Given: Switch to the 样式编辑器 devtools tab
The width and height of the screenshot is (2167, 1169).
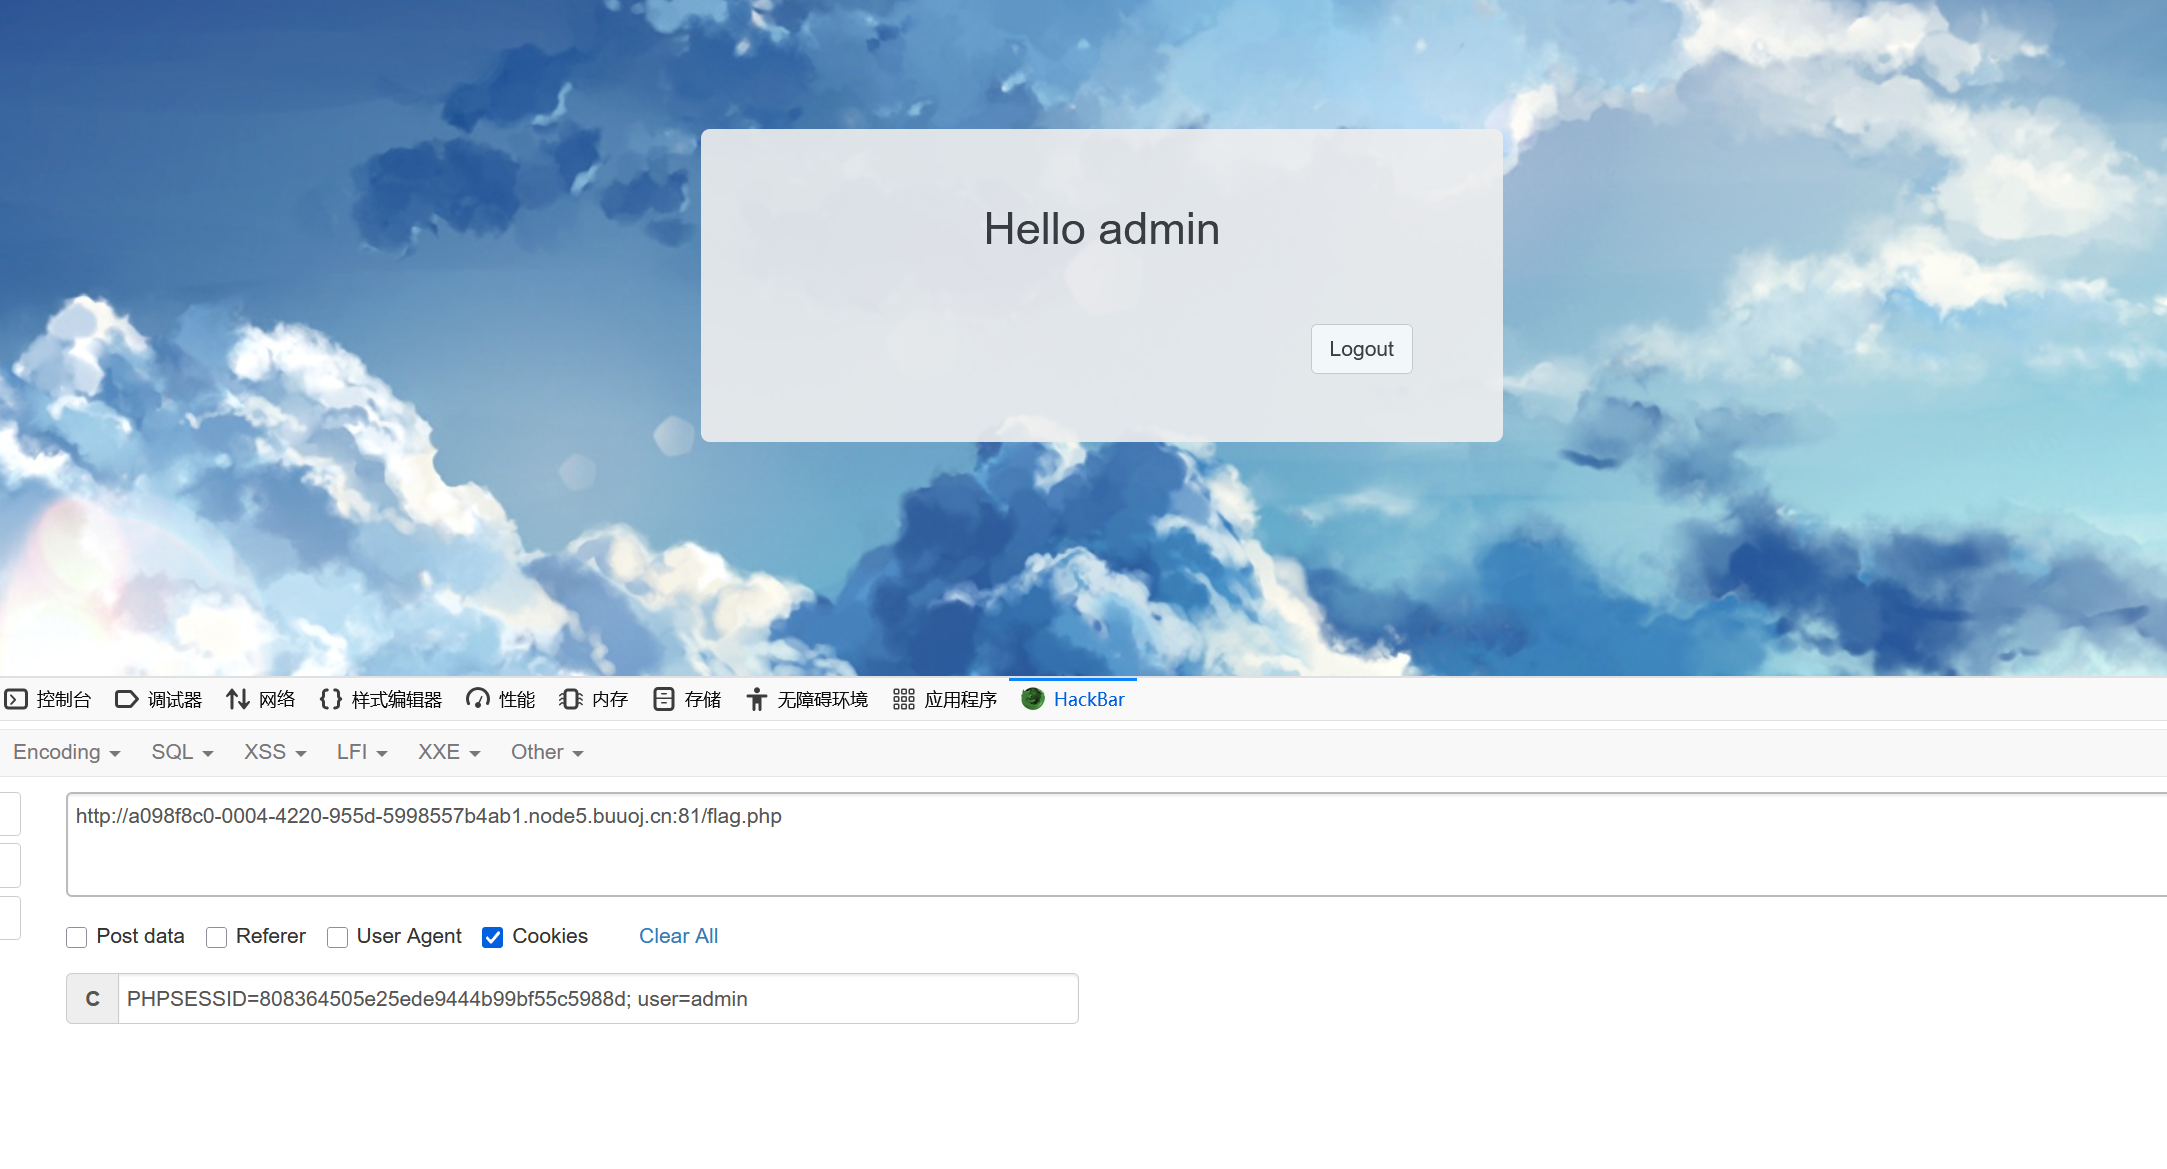Looking at the screenshot, I should [x=381, y=699].
